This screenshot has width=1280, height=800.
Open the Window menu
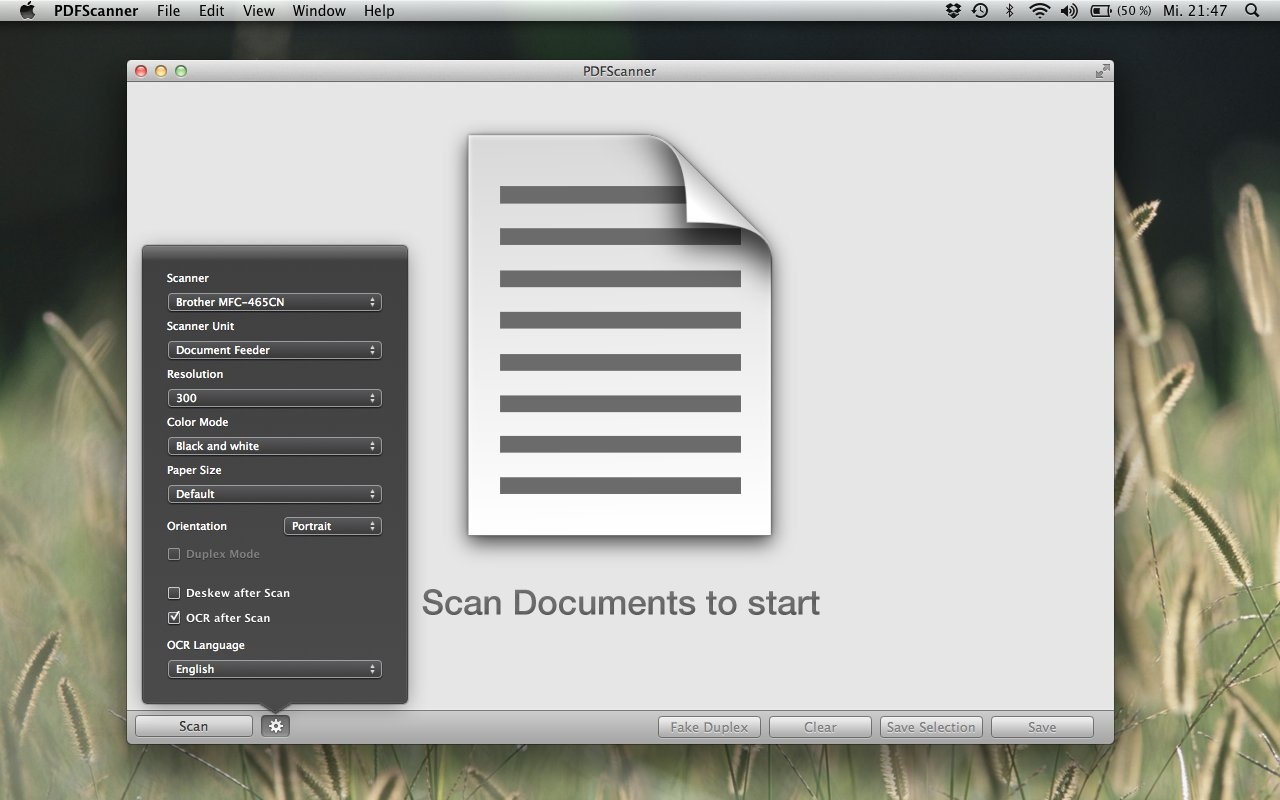pos(319,11)
